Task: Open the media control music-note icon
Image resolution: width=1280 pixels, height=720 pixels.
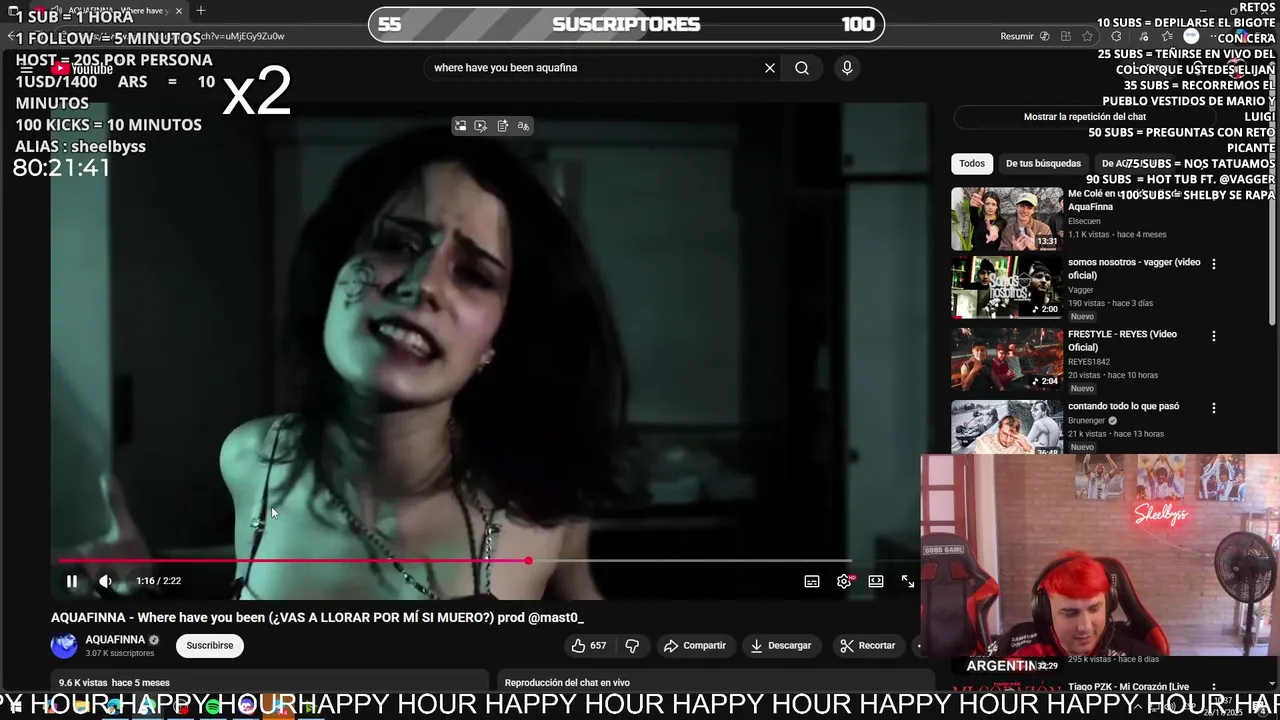Action: point(1143,36)
